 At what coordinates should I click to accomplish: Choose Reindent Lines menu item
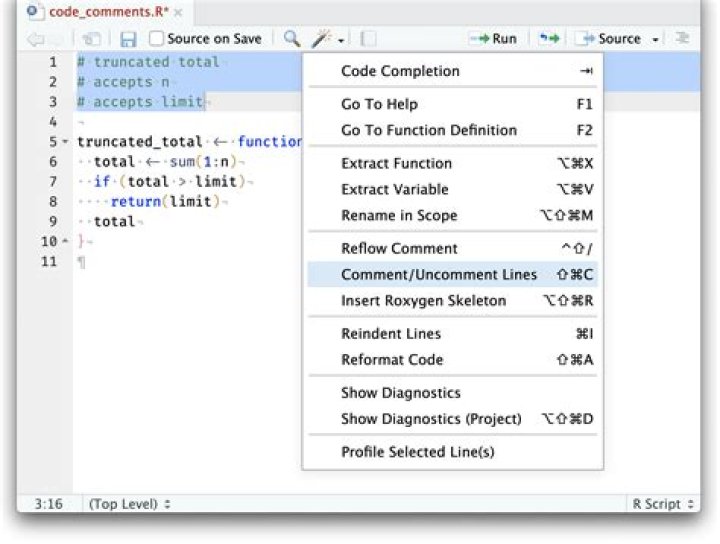tap(452, 334)
